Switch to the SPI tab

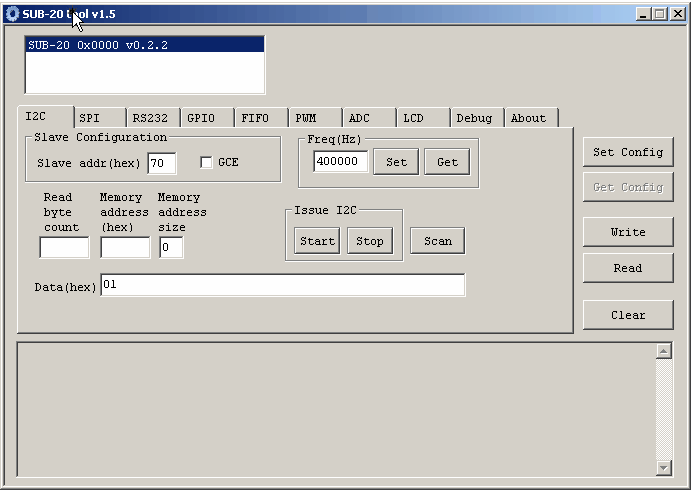point(90,118)
